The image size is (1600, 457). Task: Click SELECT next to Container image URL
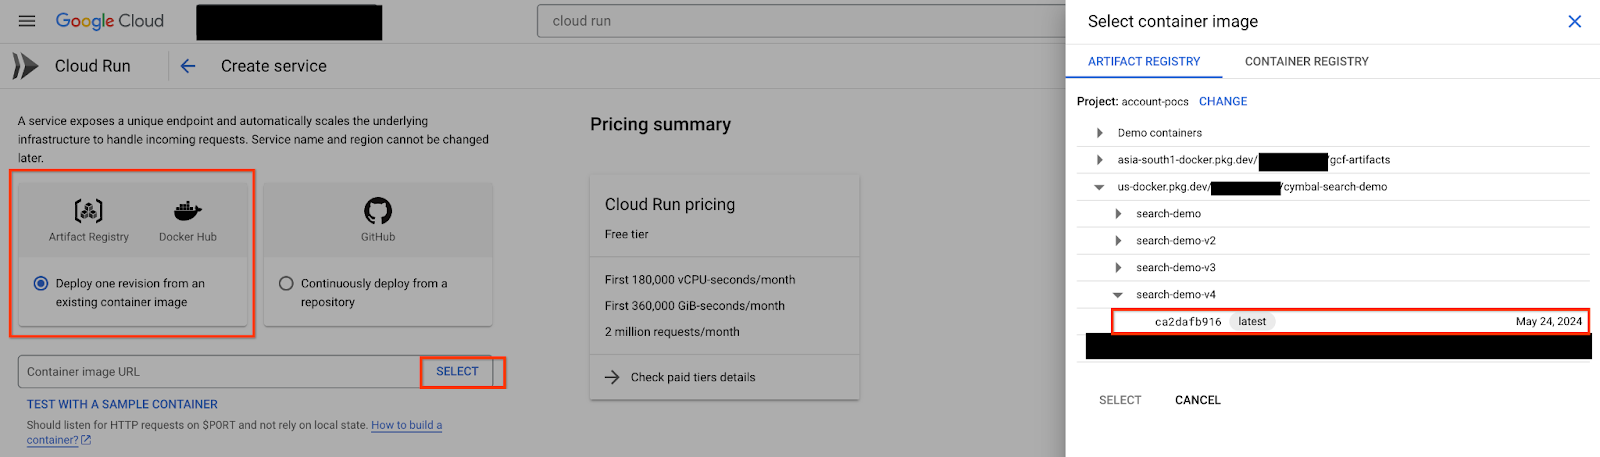457,371
